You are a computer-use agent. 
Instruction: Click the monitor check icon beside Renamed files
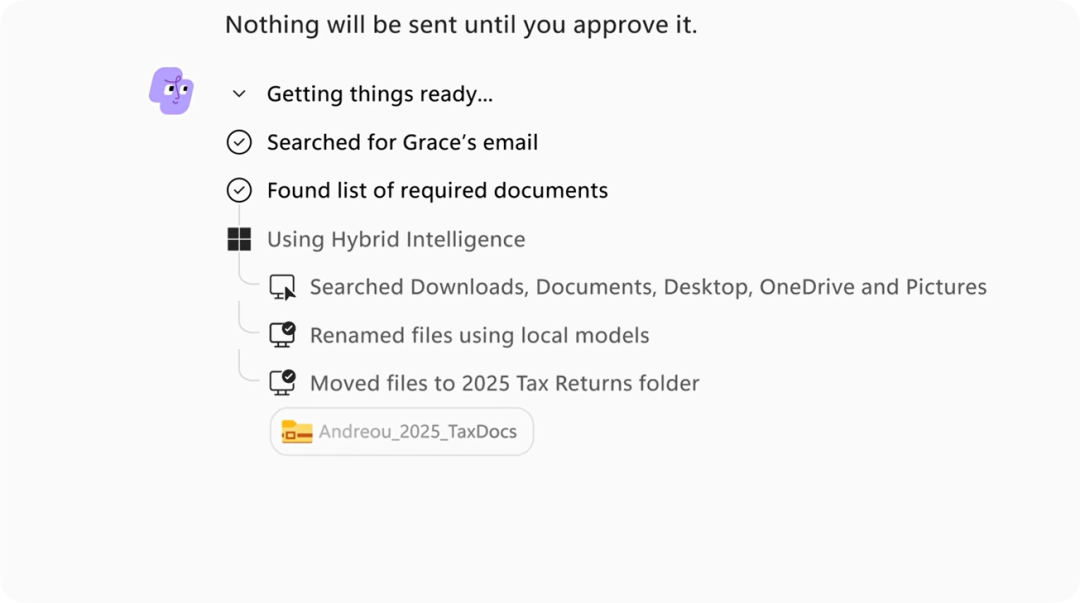282,335
